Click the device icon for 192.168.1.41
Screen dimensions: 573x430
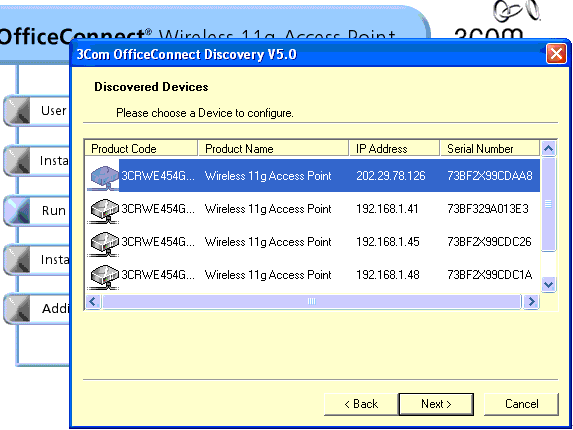105,211
